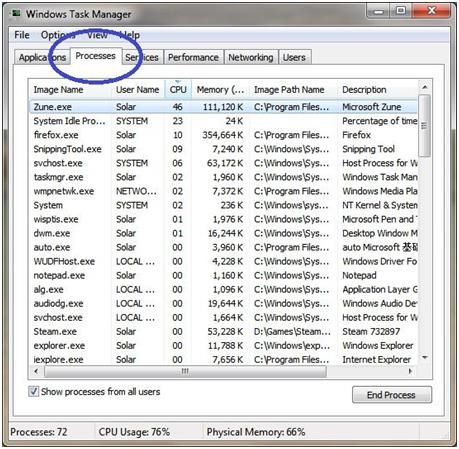The image size is (459, 449).
Task: Sort by the Memory column header
Action: (220, 90)
